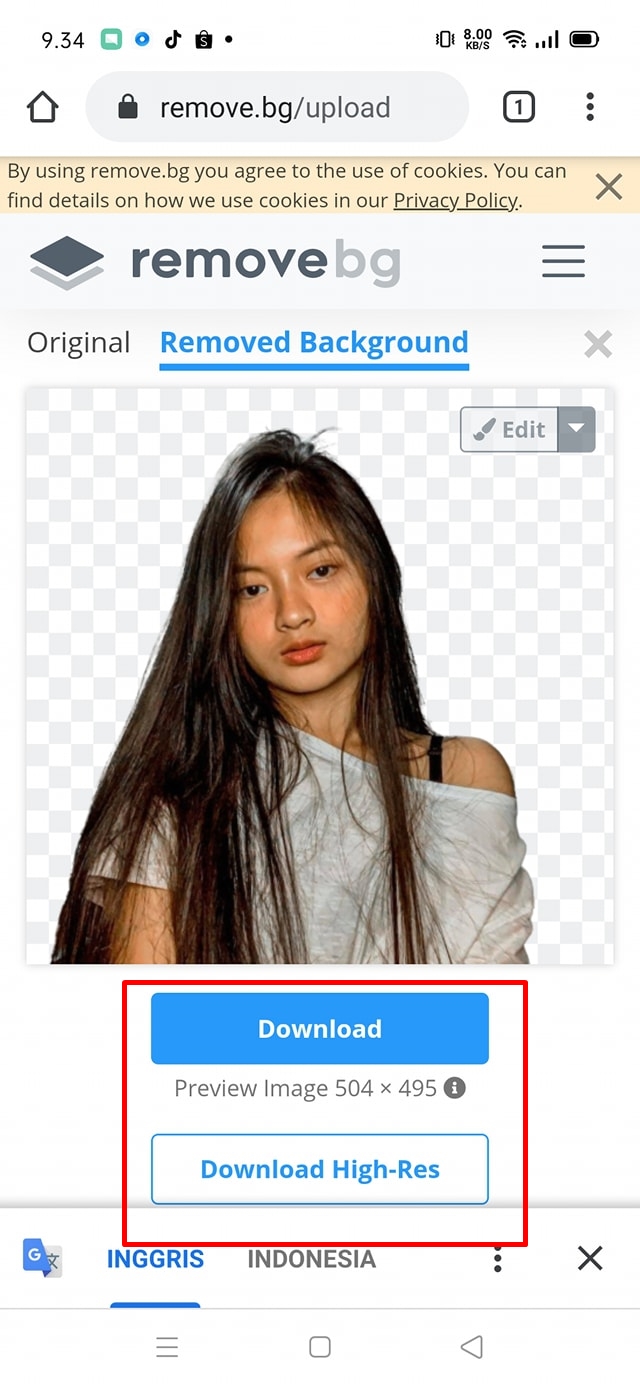Click the remove.bg logo

[x=215, y=262]
